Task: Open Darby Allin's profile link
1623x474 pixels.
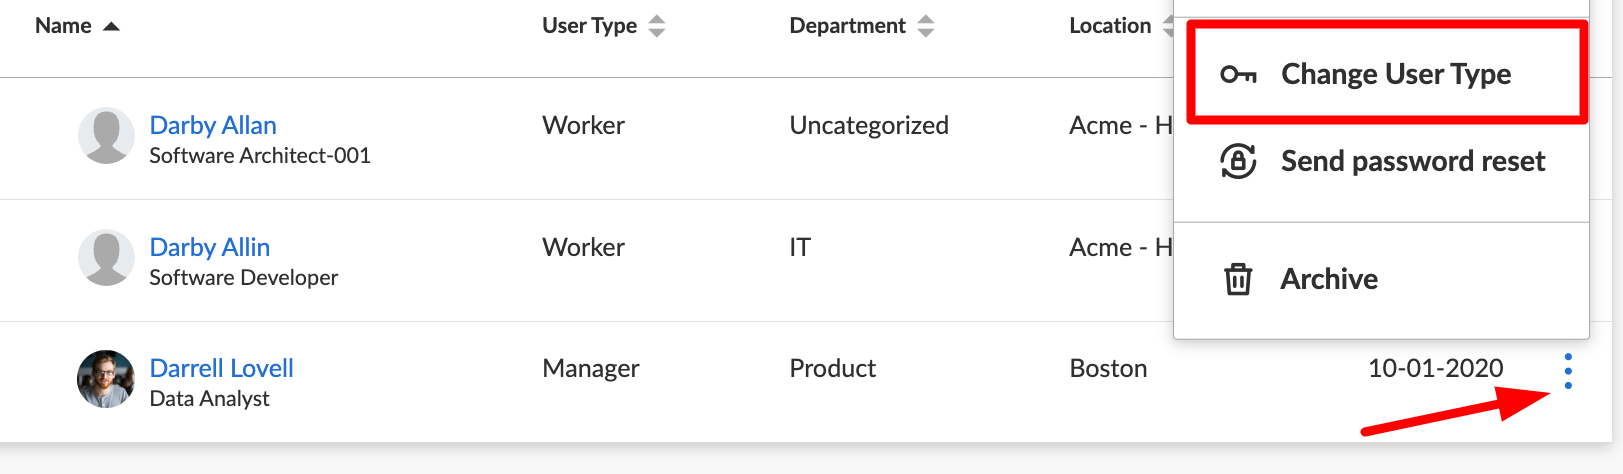Action: pyautogui.click(x=210, y=247)
